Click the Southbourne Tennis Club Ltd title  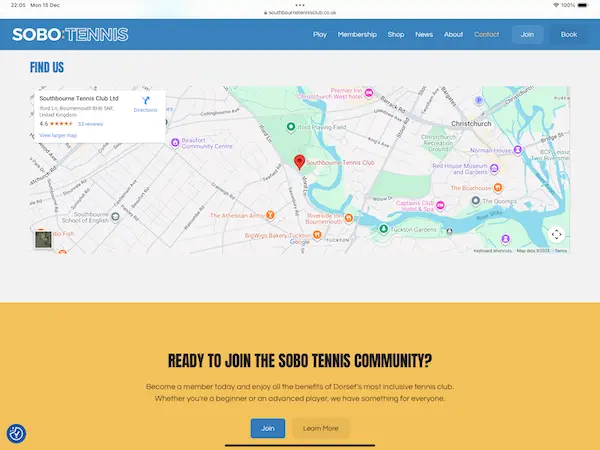79,98
